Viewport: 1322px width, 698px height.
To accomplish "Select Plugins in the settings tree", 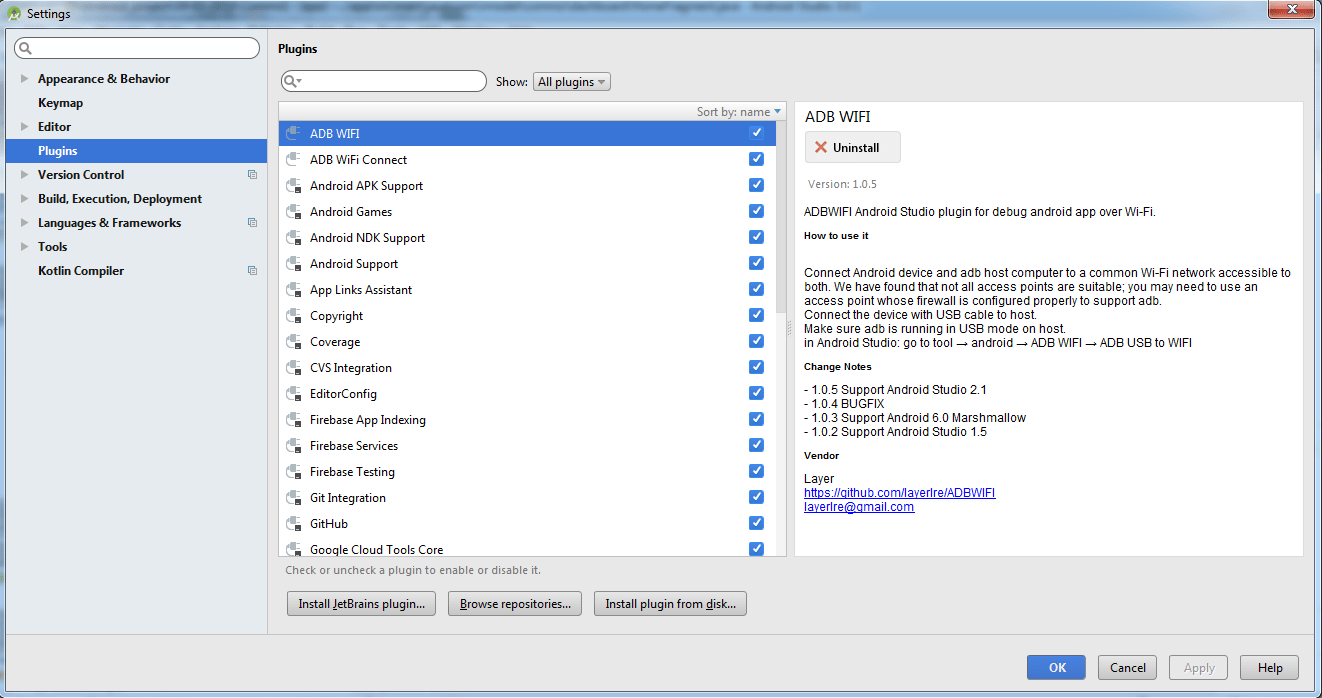I will click(x=136, y=151).
